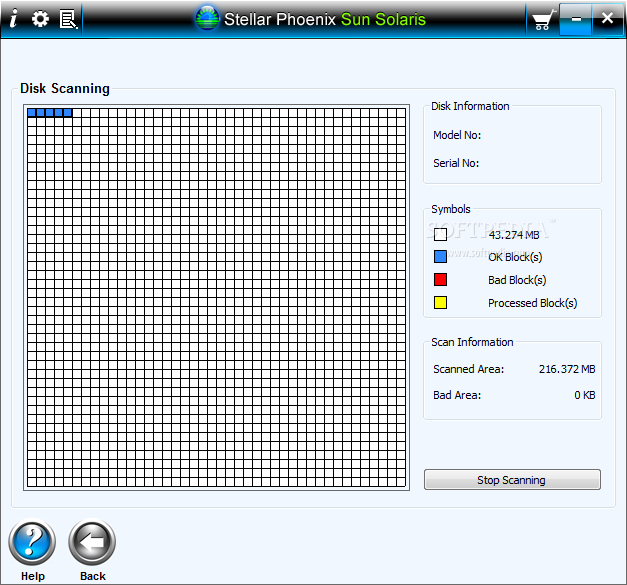Click the shopping cart buy icon
This screenshot has width=627, height=585.
coord(543,20)
